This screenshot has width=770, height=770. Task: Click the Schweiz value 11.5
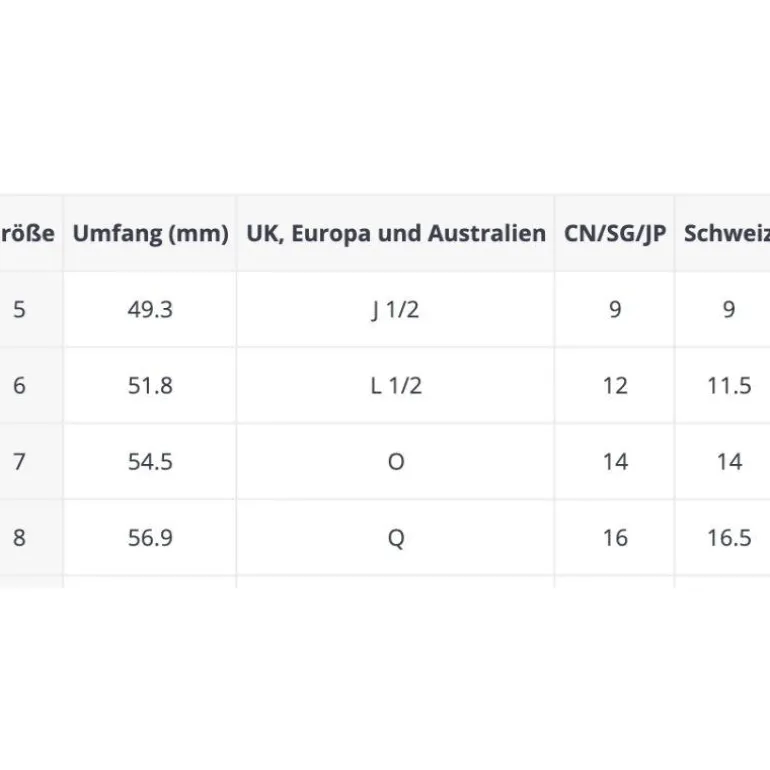(729, 386)
